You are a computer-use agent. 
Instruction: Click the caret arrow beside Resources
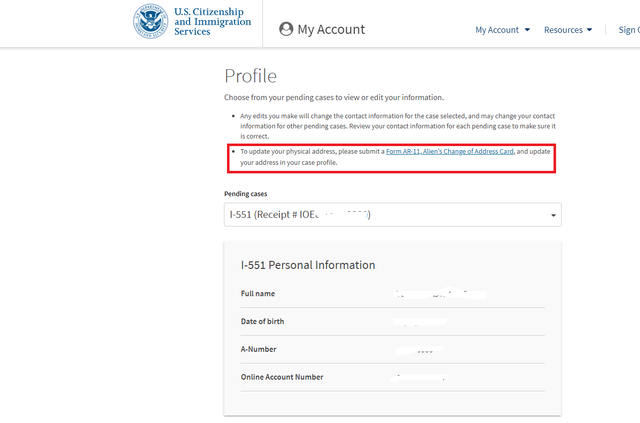589,30
